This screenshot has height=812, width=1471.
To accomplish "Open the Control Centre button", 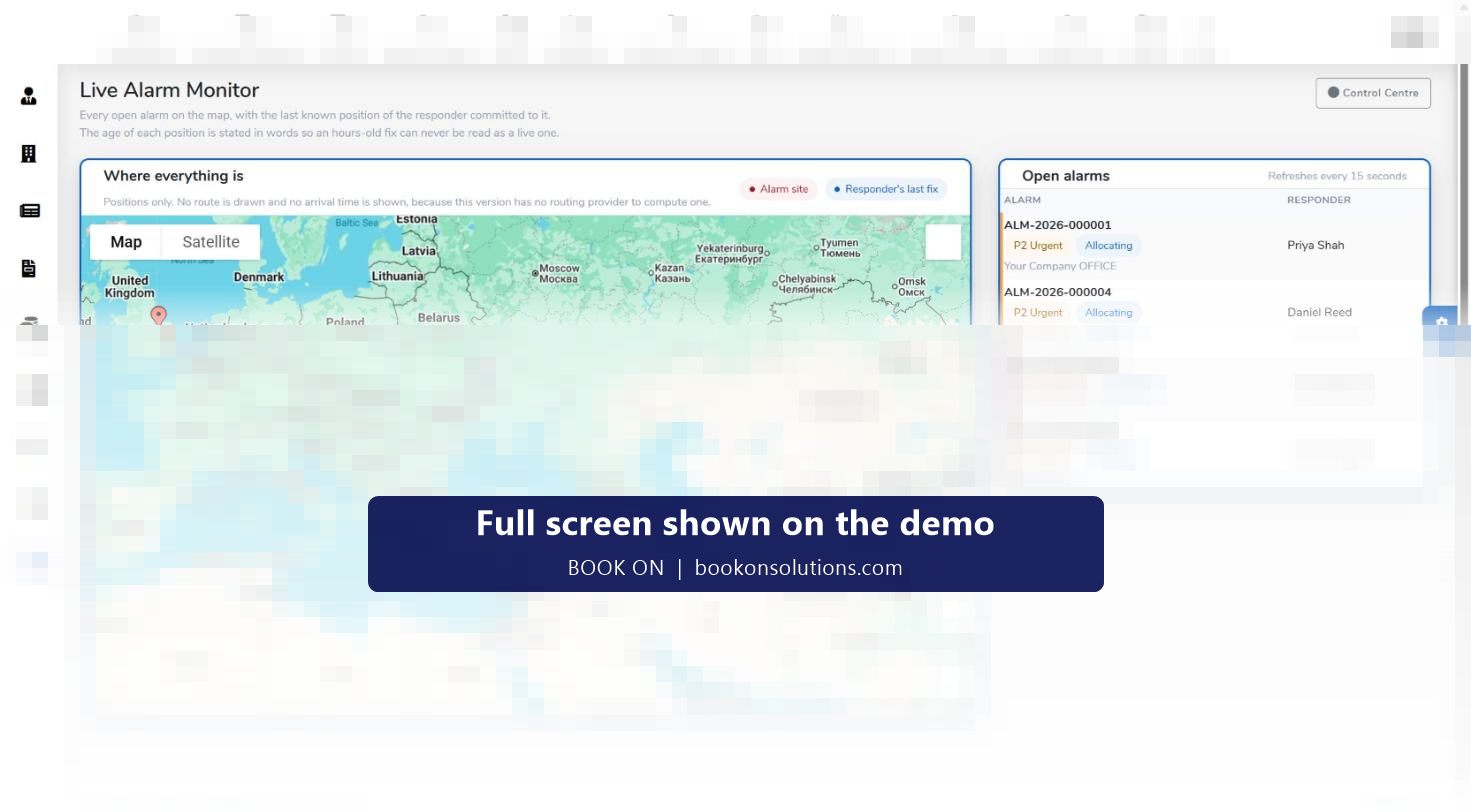I will click(x=1373, y=93).
